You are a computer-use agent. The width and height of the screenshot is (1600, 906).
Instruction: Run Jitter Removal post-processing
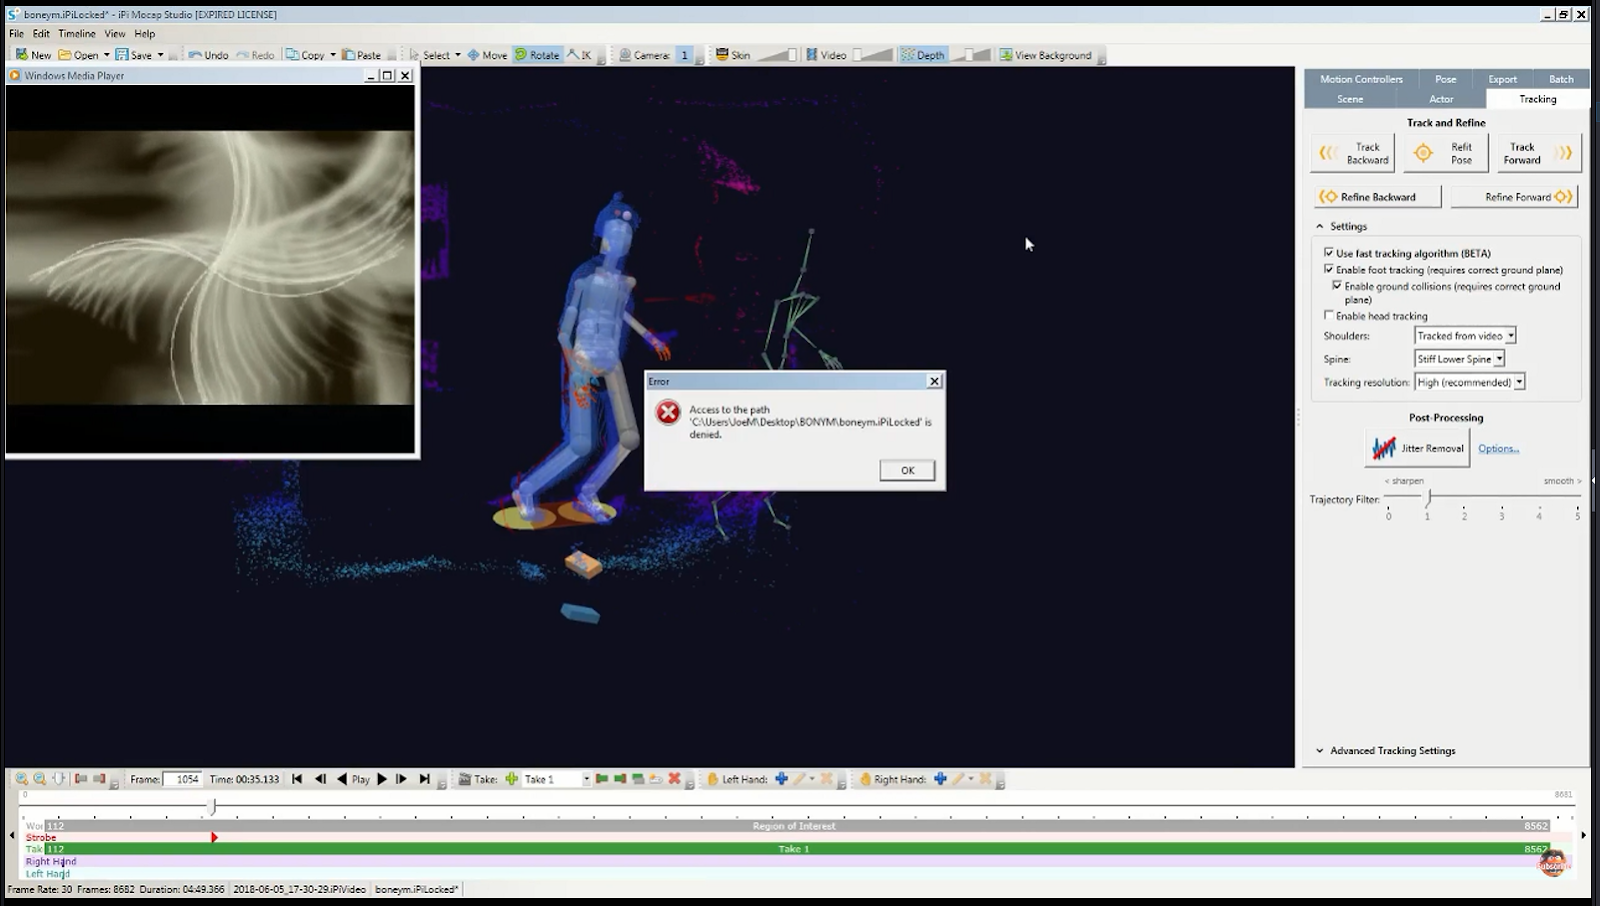coord(1417,448)
